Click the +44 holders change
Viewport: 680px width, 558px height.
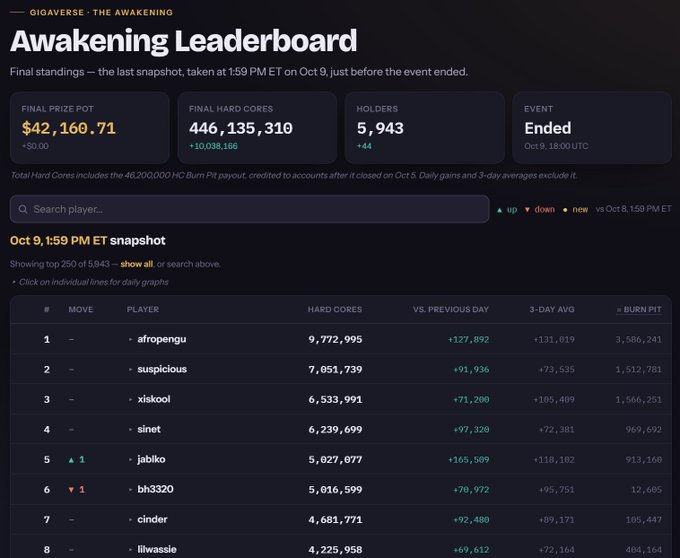364,146
